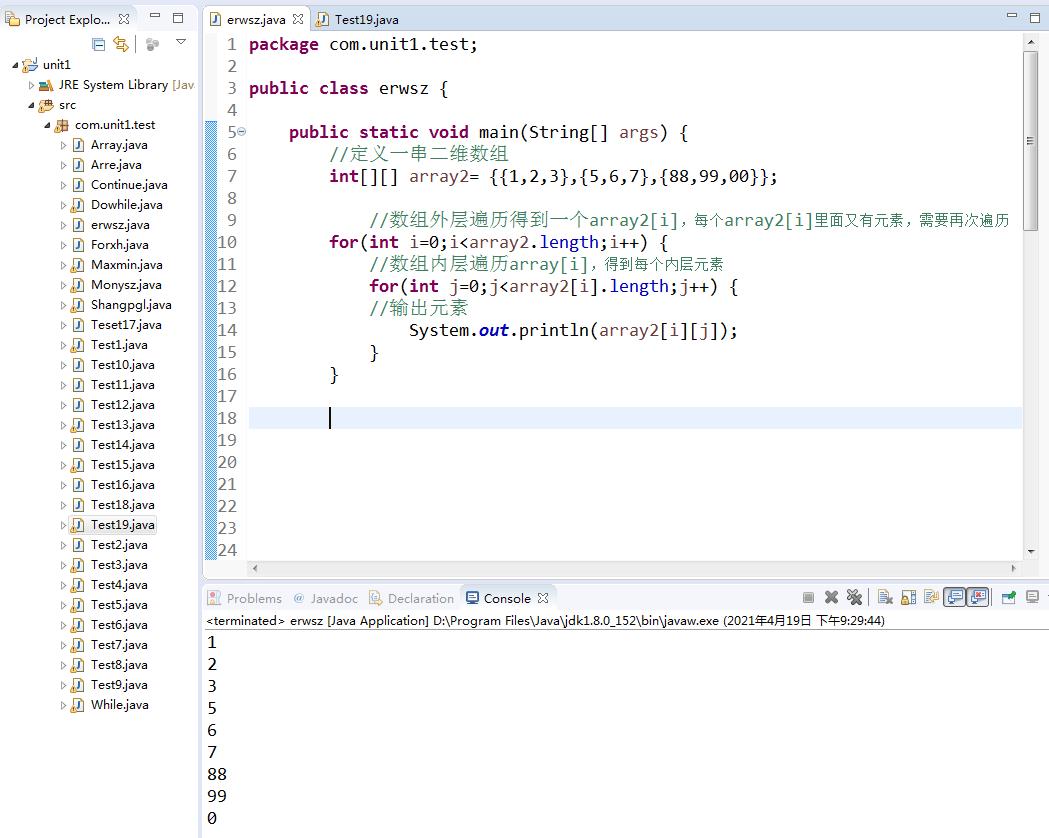Click code line 14 System.out.println
1049x838 pixels.
click(573, 330)
